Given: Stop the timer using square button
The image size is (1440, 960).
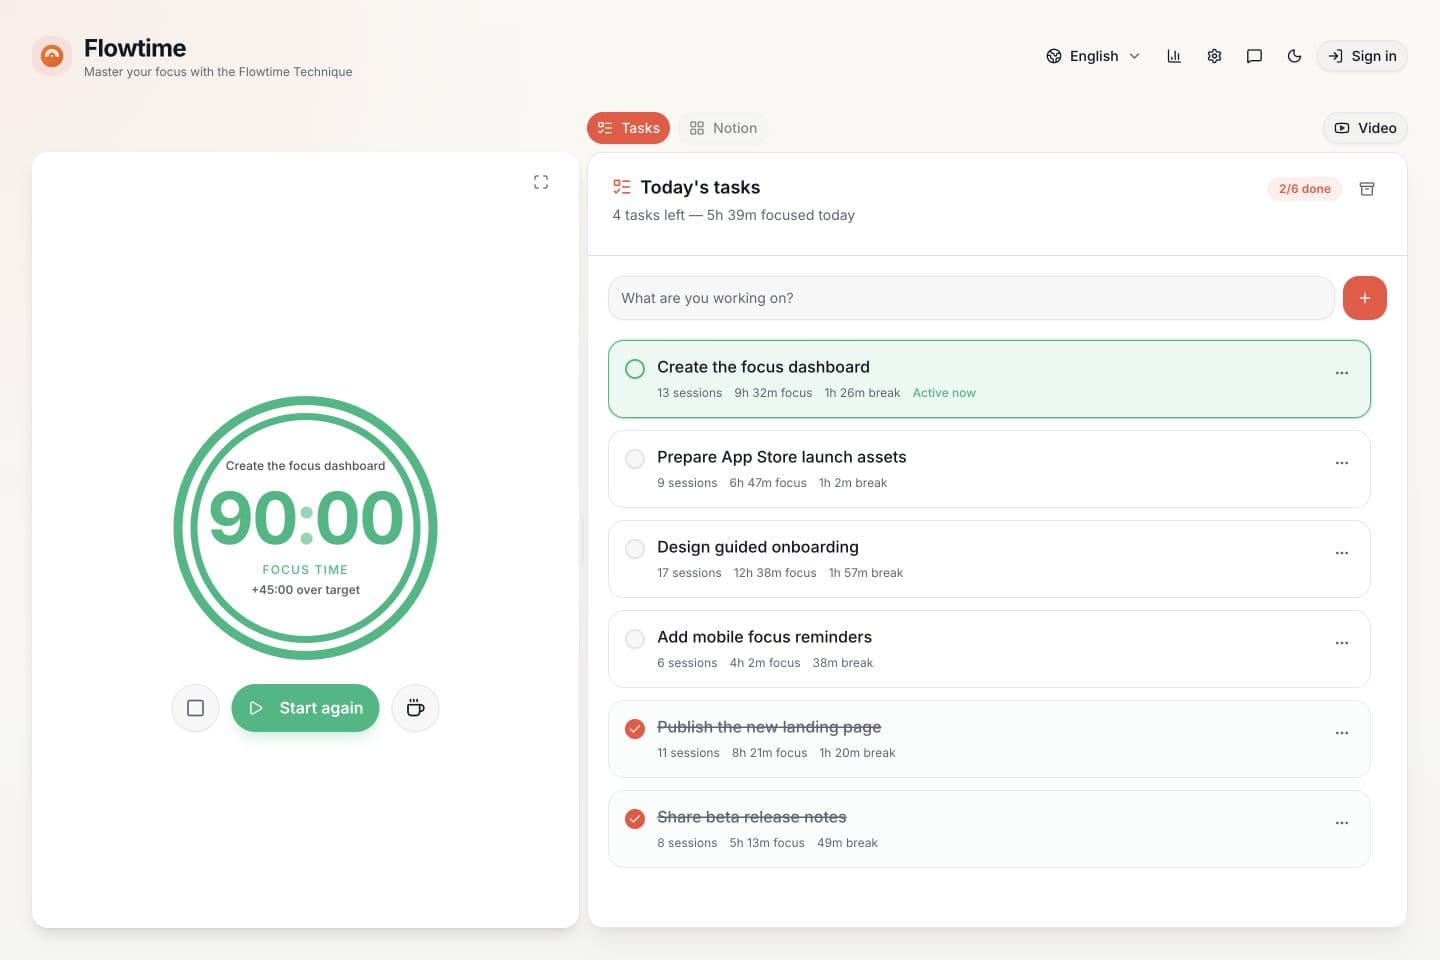Looking at the screenshot, I should (196, 708).
